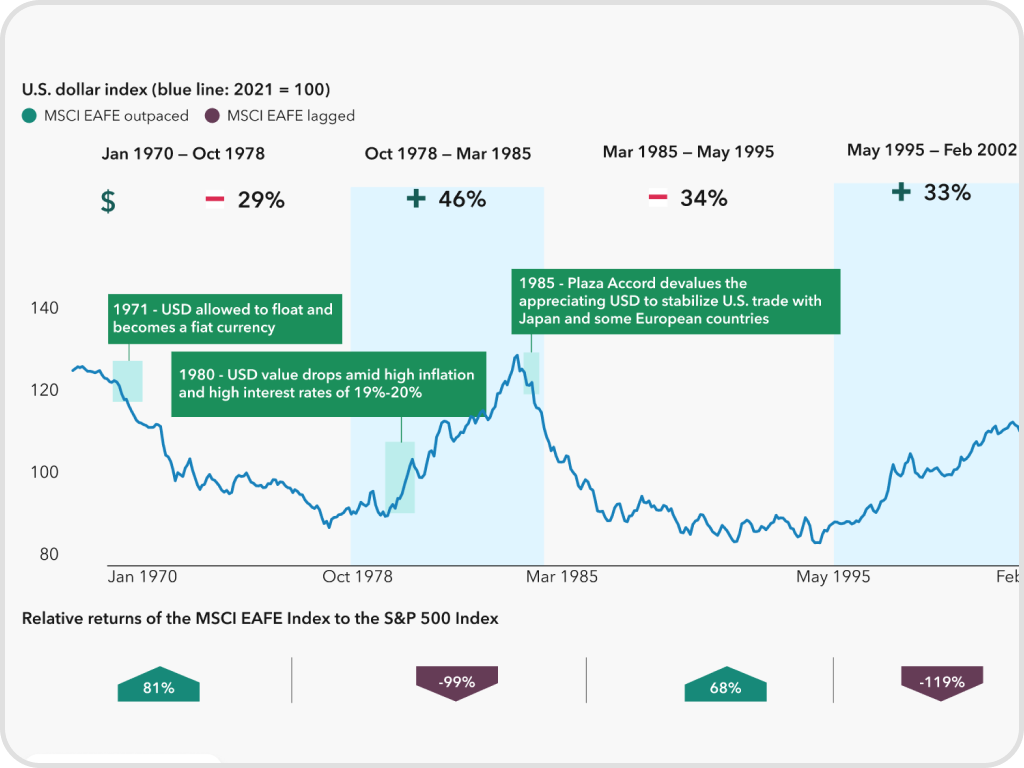Click the purple MSCI EAFE lagged legend dot
1024x768 pixels.
click(213, 116)
